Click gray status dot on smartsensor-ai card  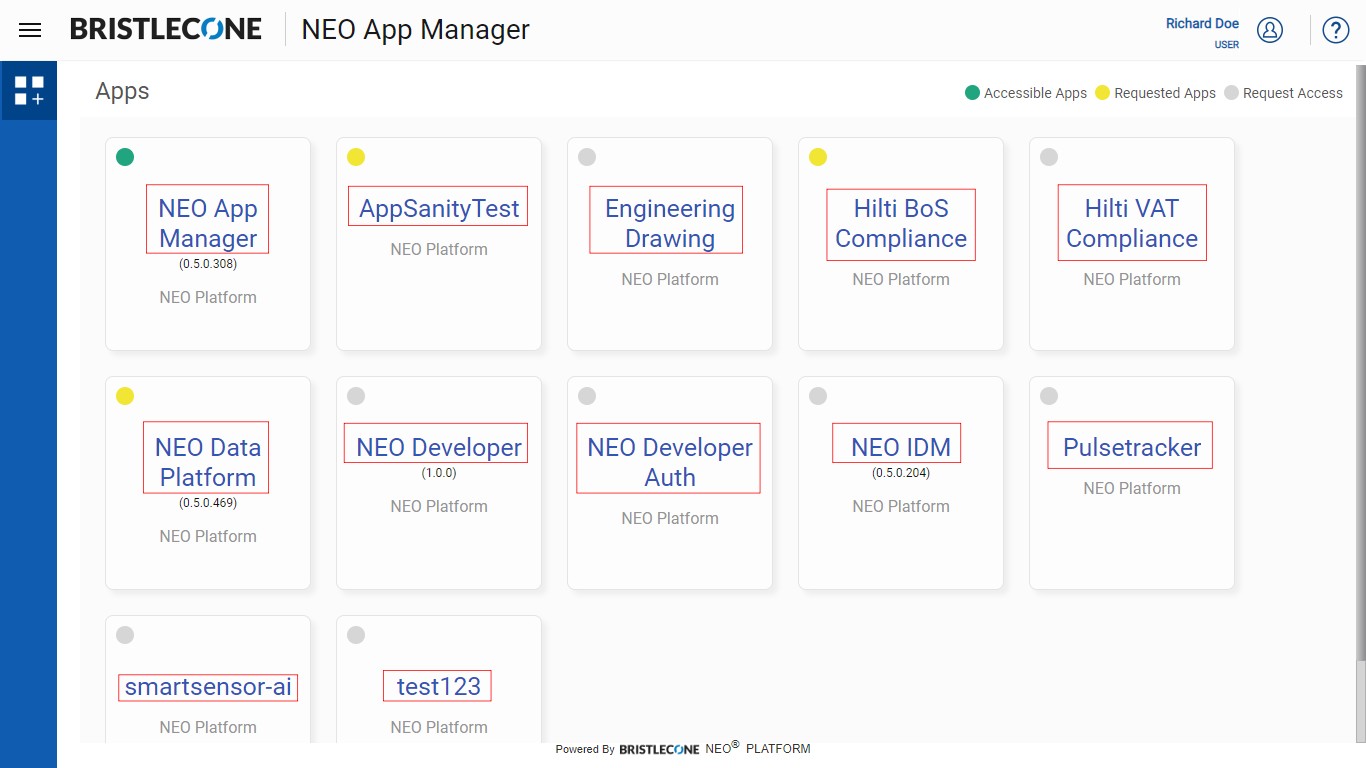coord(125,635)
